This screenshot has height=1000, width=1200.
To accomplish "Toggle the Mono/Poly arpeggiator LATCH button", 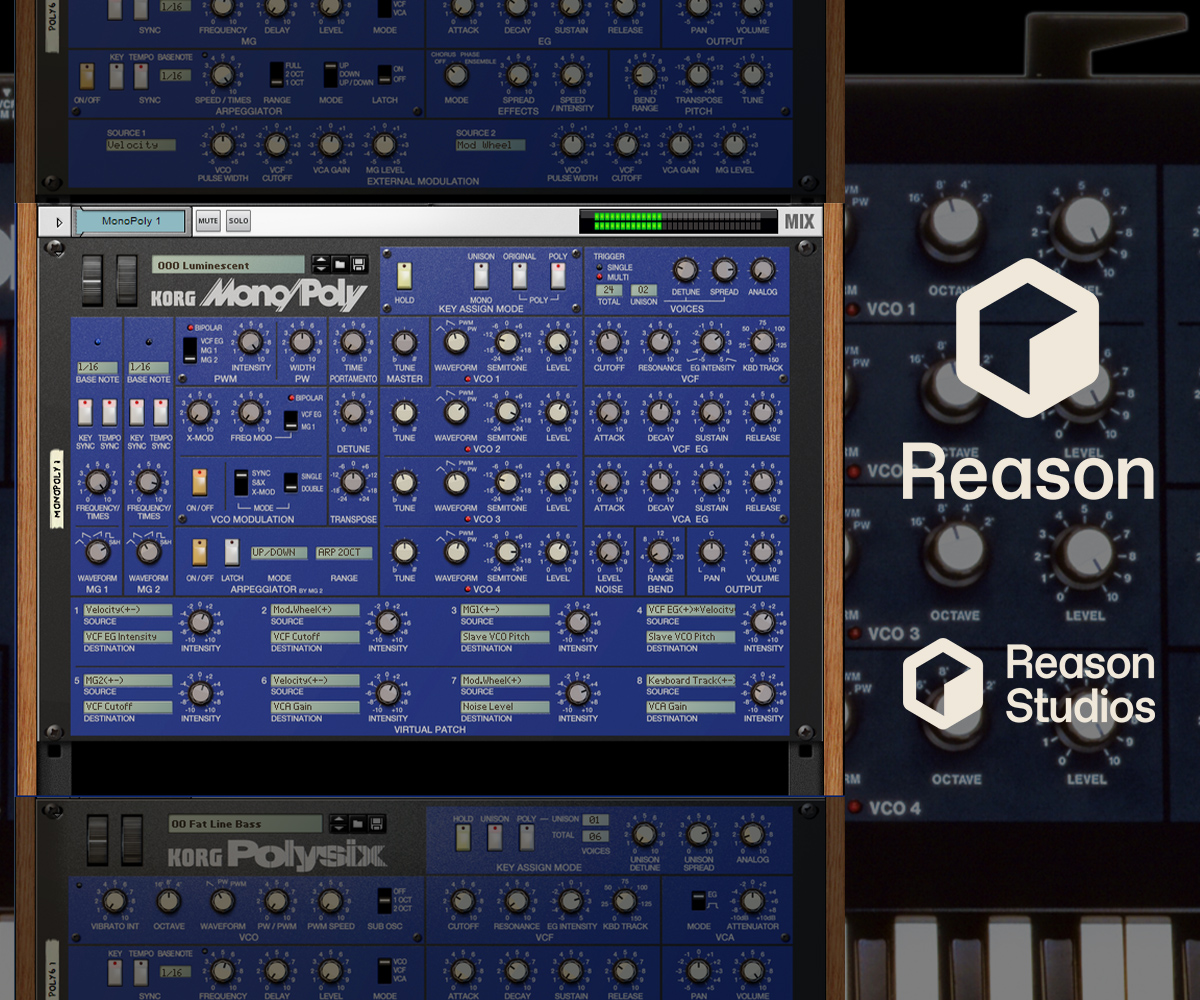I will pos(232,553).
